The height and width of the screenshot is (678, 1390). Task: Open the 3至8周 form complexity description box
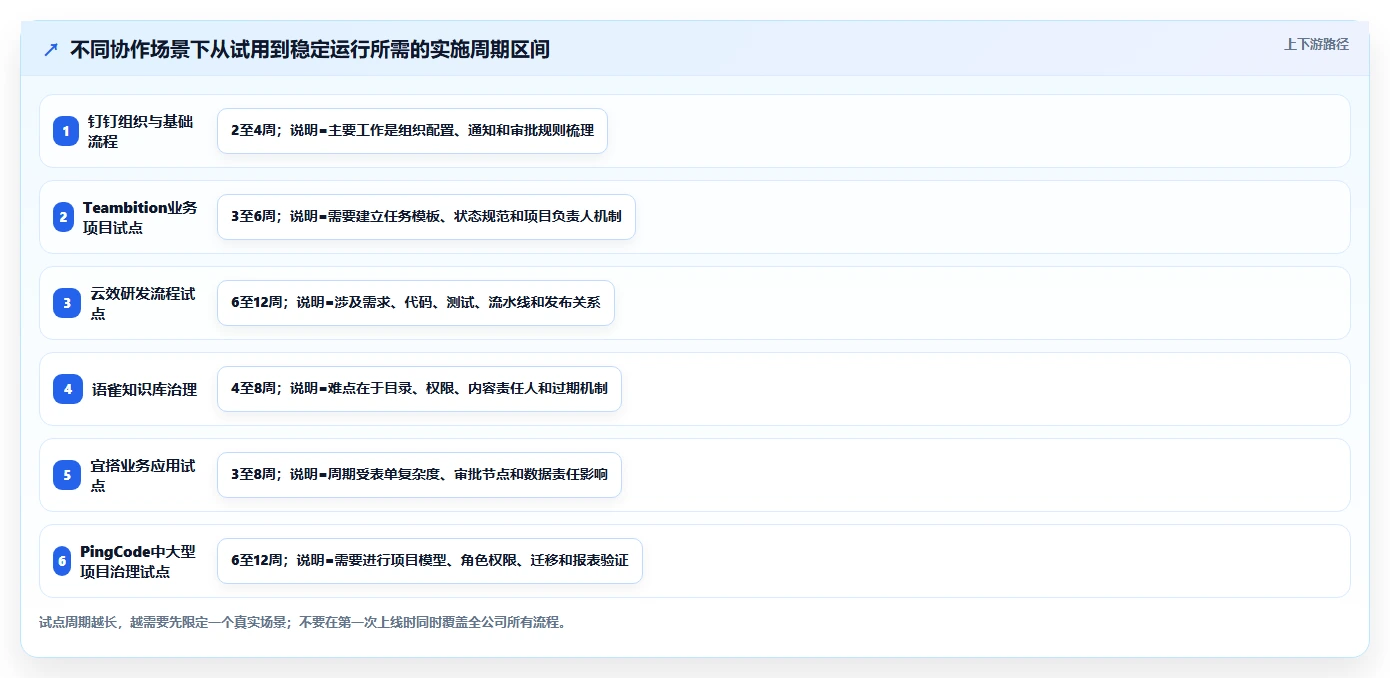pyautogui.click(x=419, y=475)
